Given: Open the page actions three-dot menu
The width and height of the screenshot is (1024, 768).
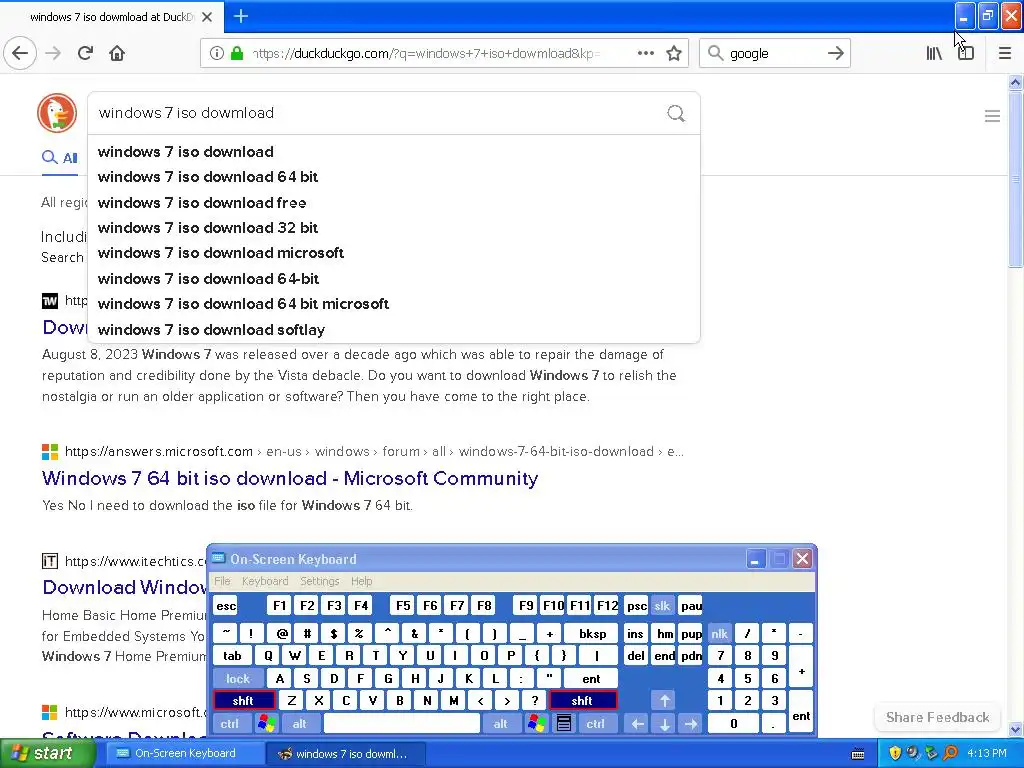Looking at the screenshot, I should click(x=645, y=53).
